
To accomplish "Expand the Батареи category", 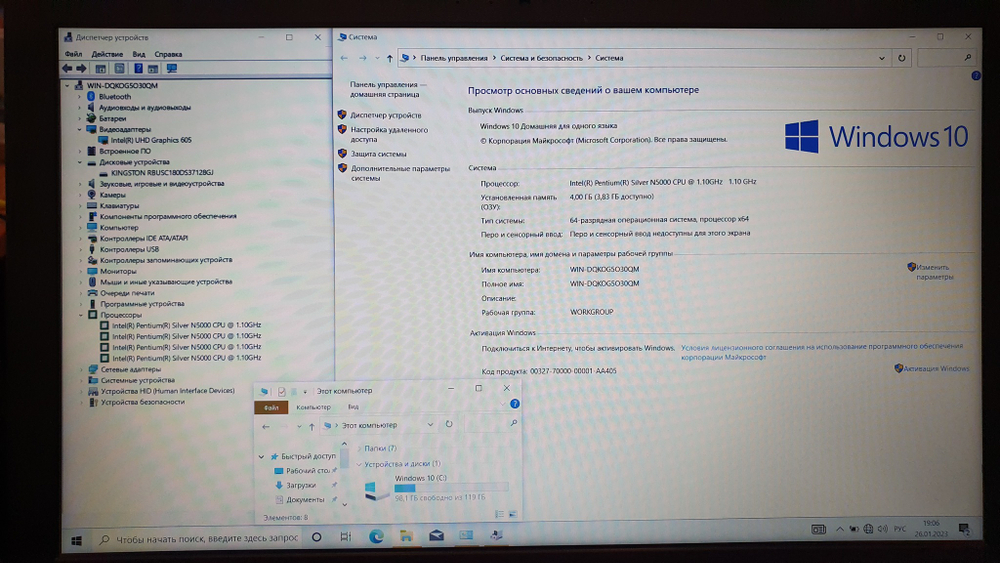I will point(80,118).
